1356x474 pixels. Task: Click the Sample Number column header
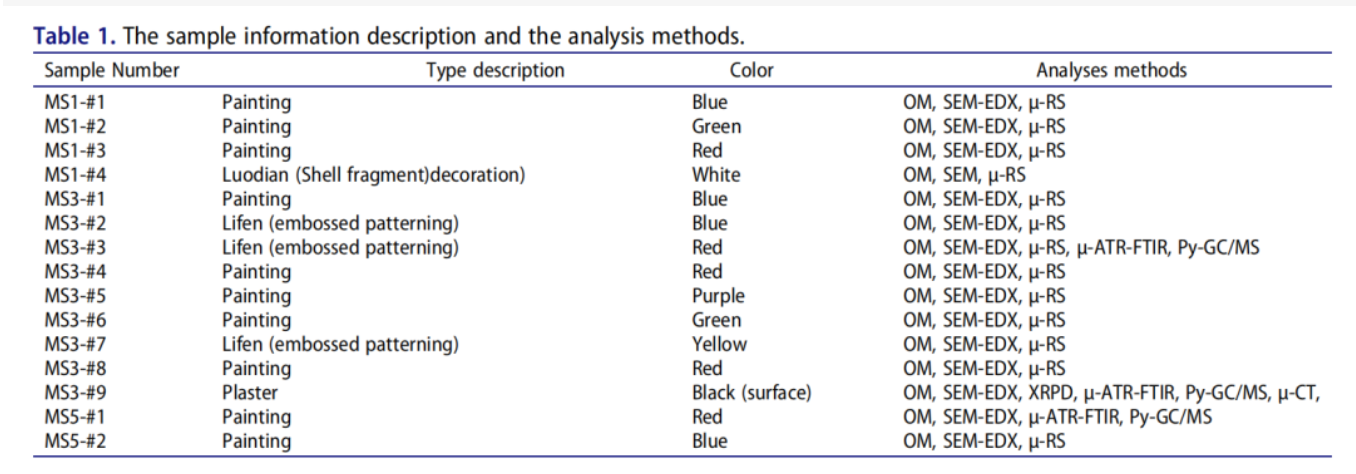112,70
